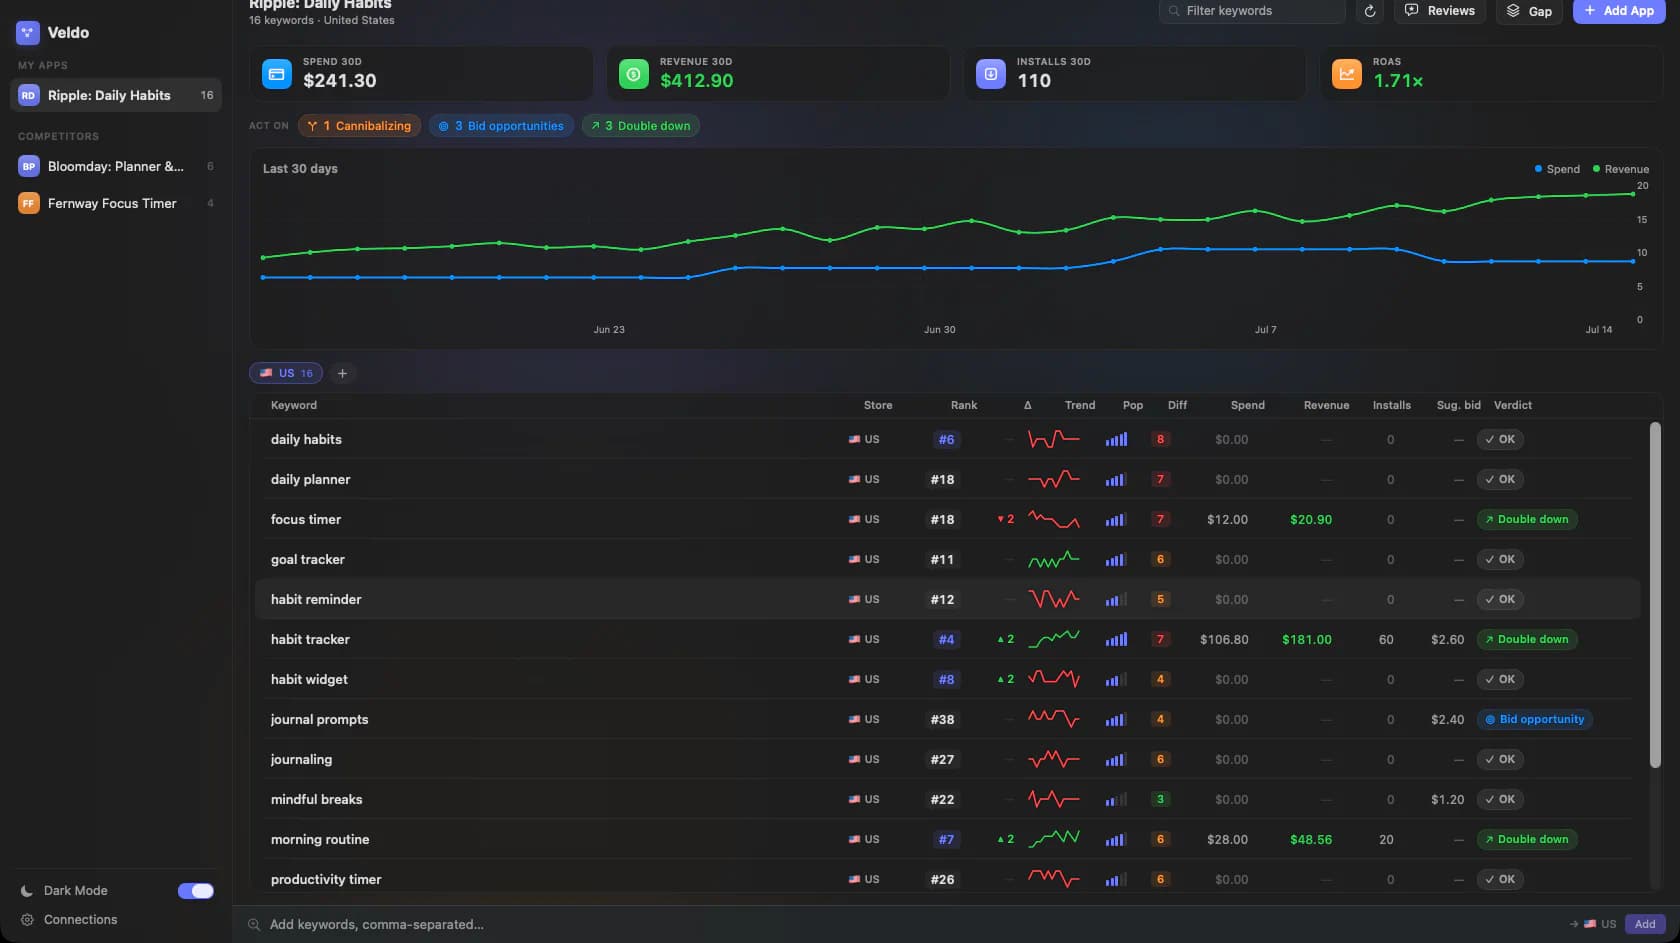Screen dimensions: 1680x943
Task: Click difficulty badge 3 for mindful breaks
Action: click(x=1160, y=799)
